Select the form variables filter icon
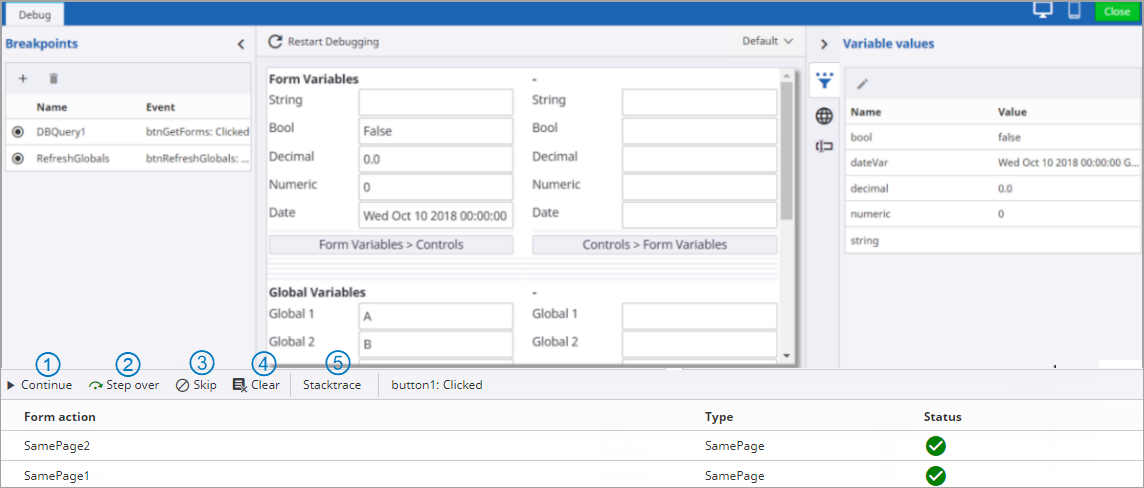Image resolution: width=1144 pixels, height=488 pixels. pos(824,82)
